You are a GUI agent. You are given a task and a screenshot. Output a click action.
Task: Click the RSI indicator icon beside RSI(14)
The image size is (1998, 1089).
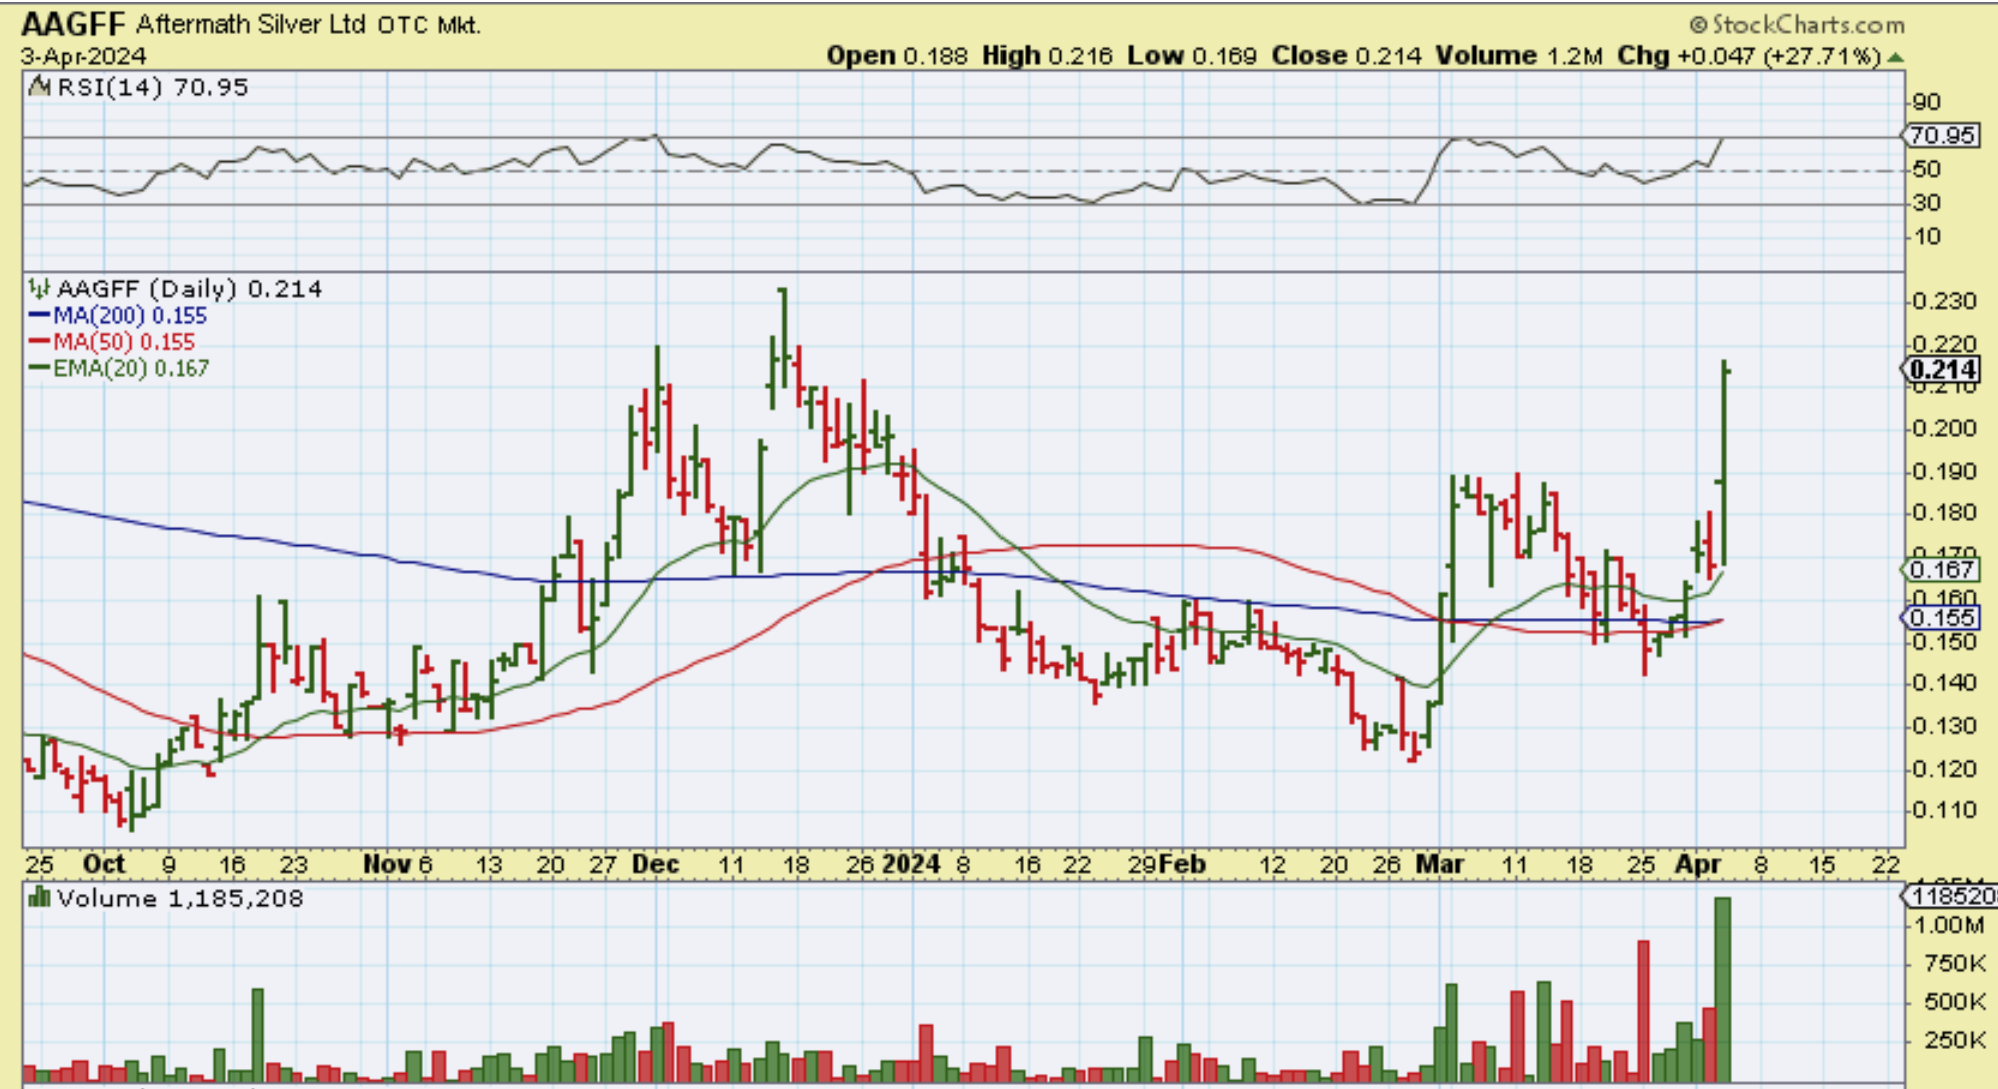40,87
